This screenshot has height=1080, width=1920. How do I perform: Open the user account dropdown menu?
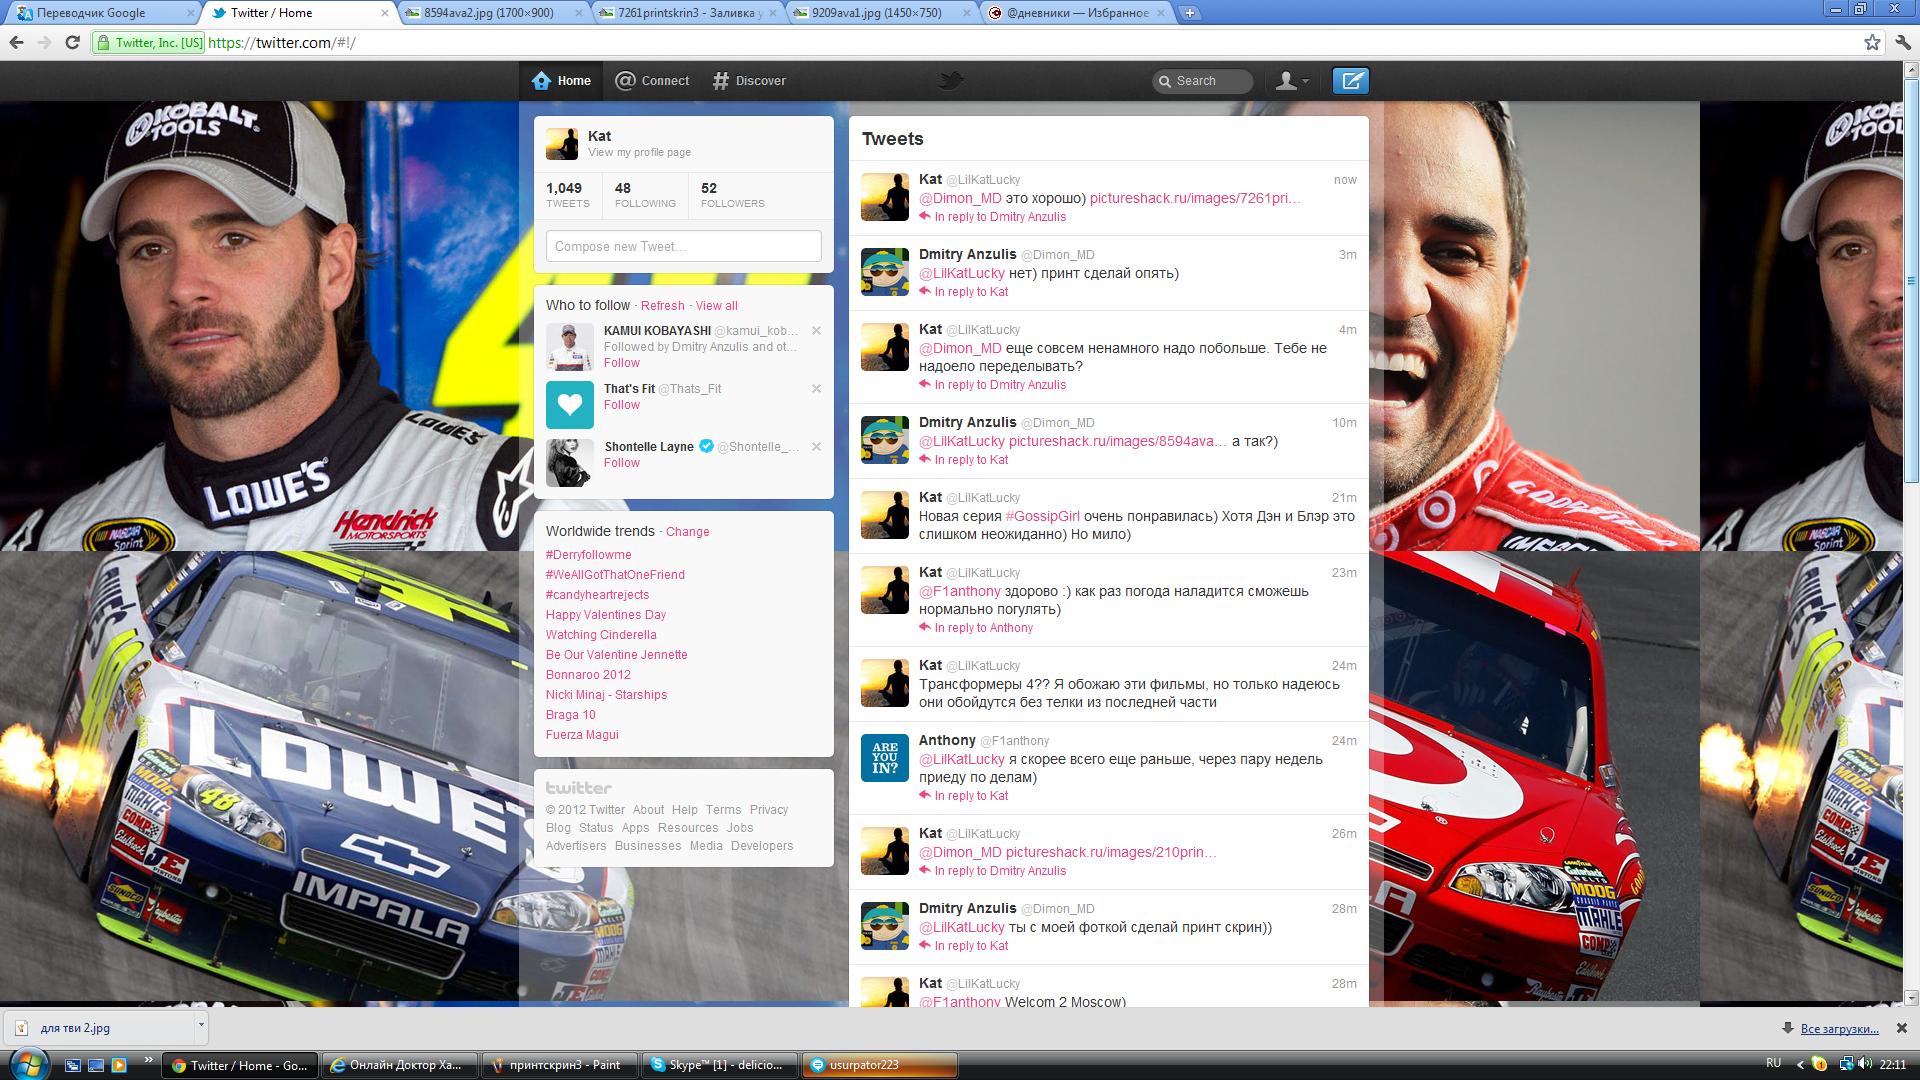pyautogui.click(x=1292, y=81)
